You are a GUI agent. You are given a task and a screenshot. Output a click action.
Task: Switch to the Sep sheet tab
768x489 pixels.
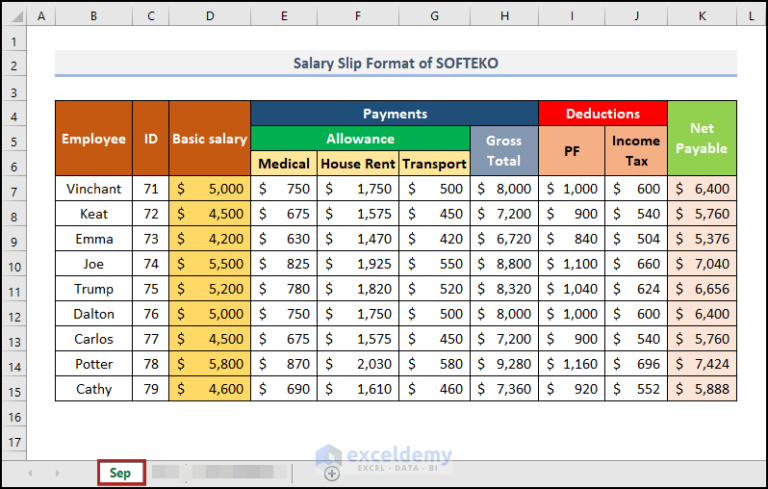[x=120, y=473]
